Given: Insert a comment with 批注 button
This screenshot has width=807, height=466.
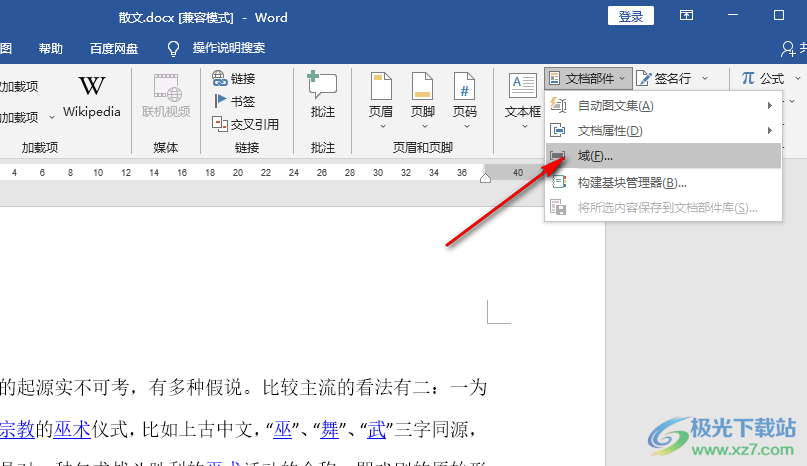Looking at the screenshot, I should click(x=322, y=97).
